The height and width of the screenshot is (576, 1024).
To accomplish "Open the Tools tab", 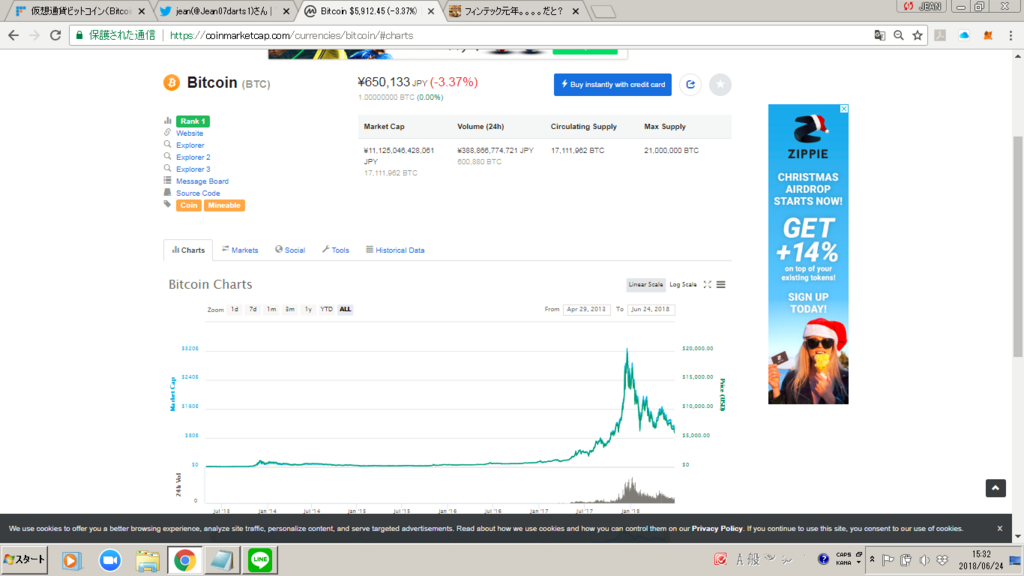I will pos(336,250).
